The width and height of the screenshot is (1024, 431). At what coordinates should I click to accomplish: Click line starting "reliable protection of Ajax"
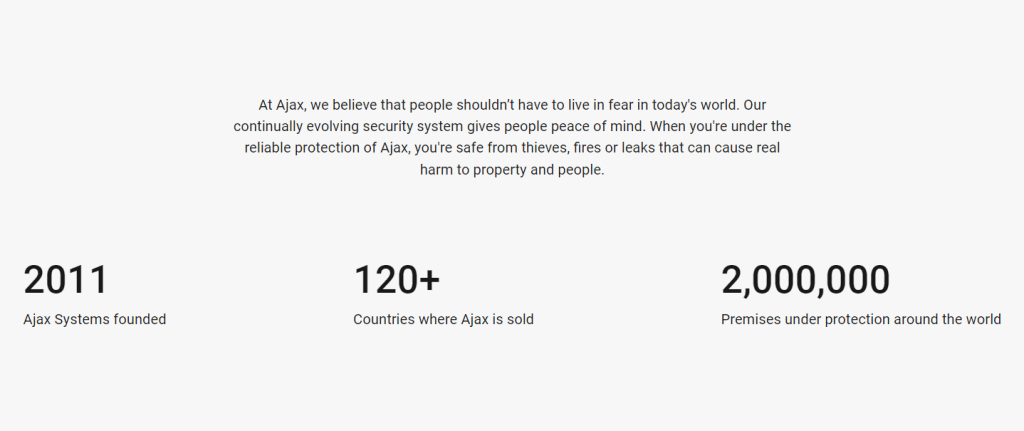click(x=512, y=148)
